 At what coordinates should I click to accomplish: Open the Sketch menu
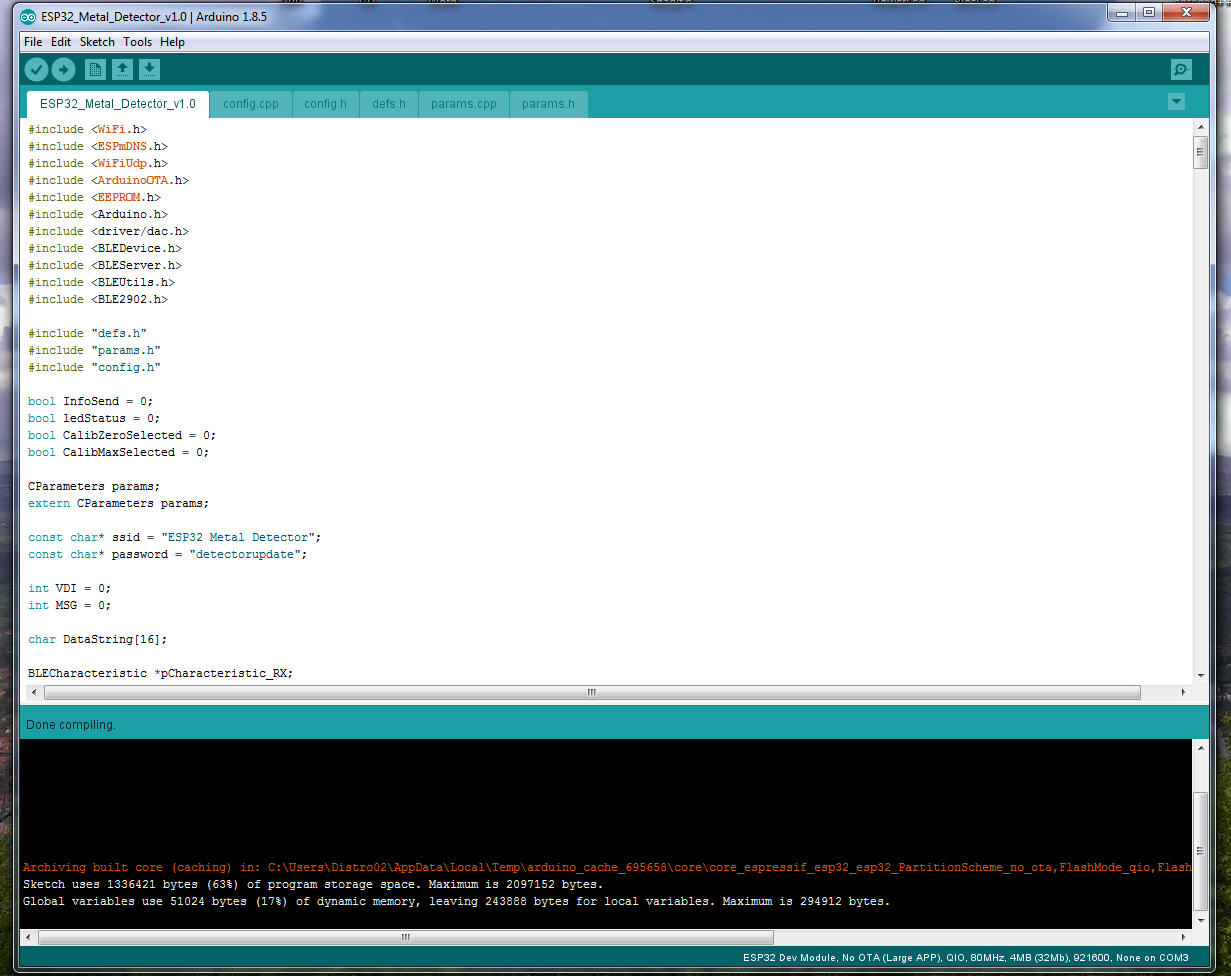click(97, 42)
